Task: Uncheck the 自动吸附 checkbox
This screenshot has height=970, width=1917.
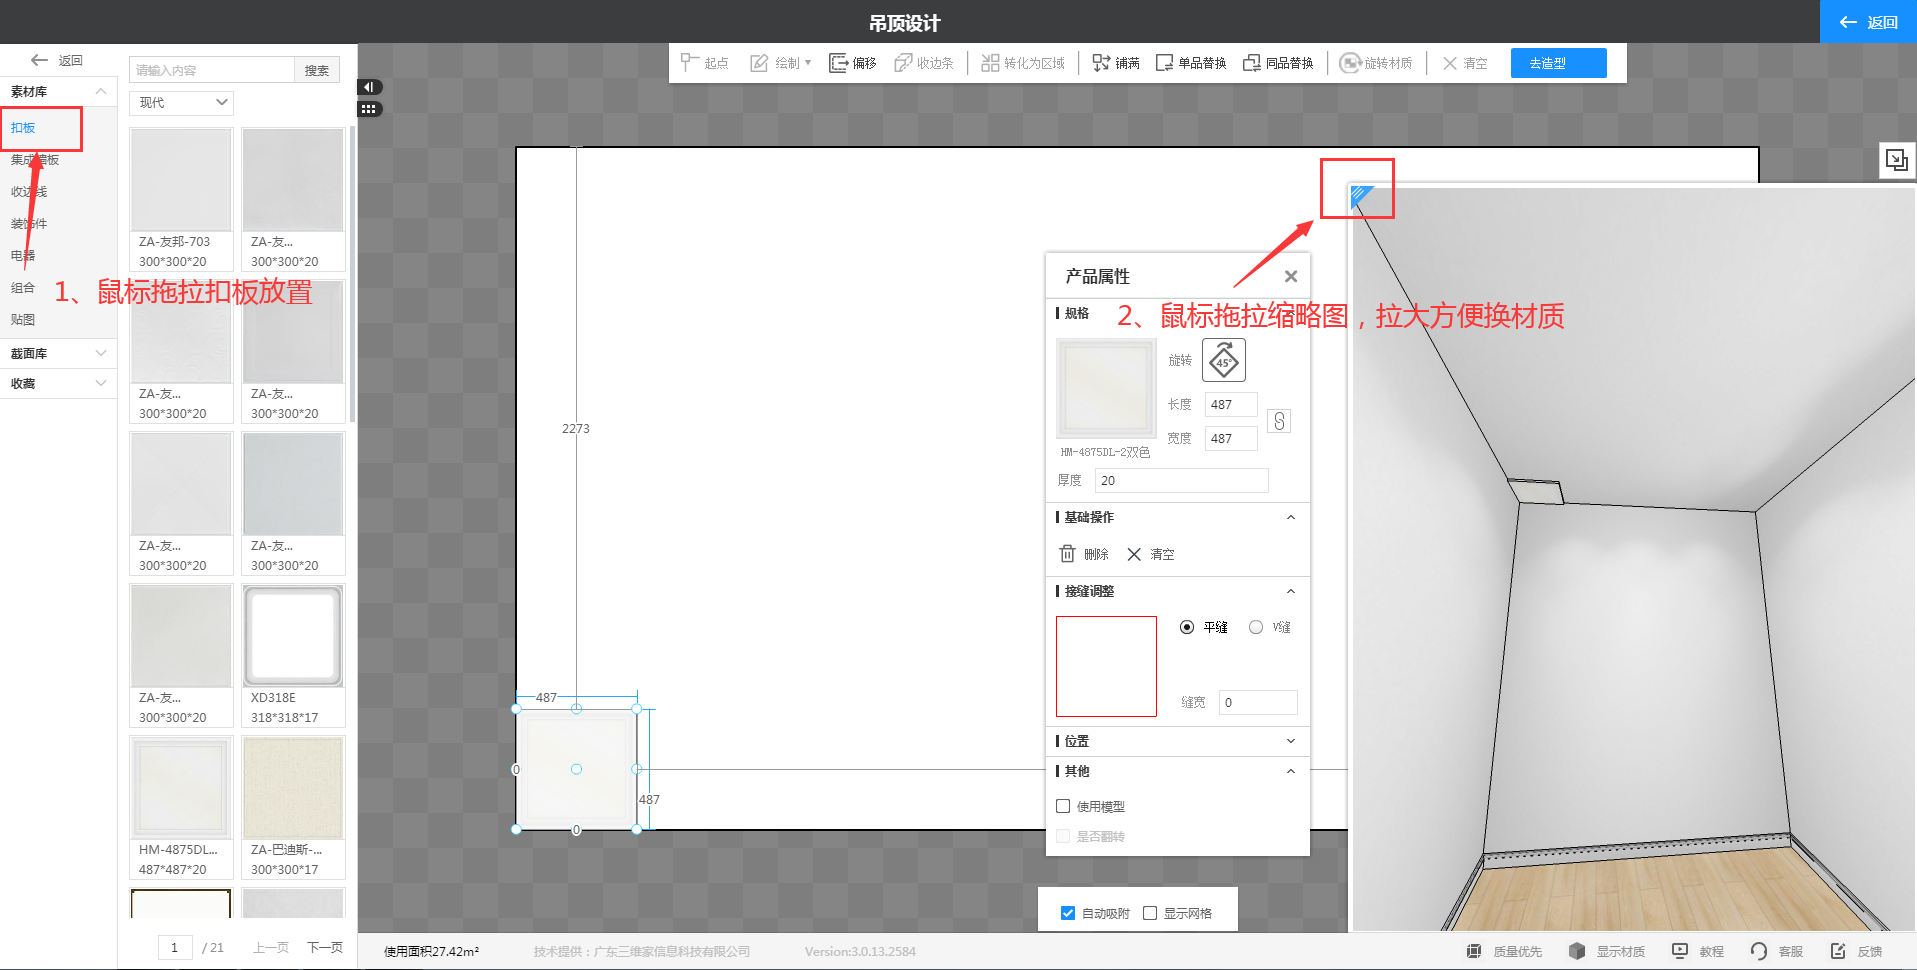Action: point(1068,913)
